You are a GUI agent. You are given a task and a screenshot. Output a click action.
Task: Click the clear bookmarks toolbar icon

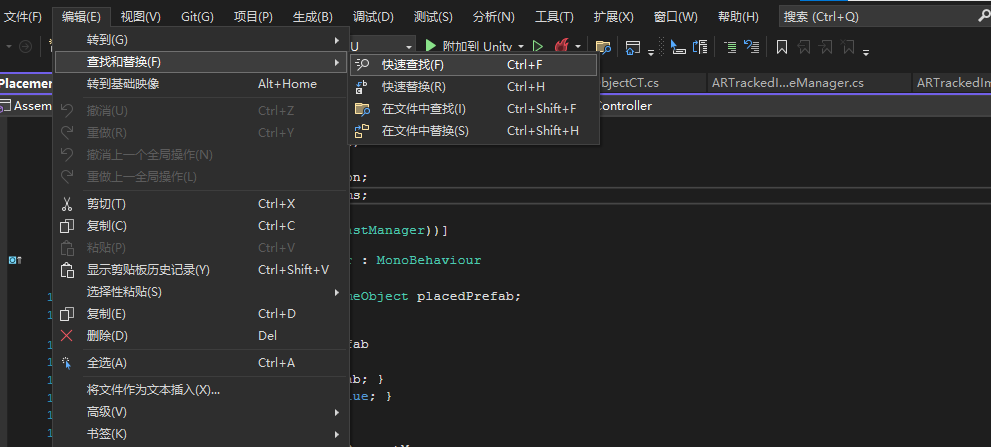[848, 47]
